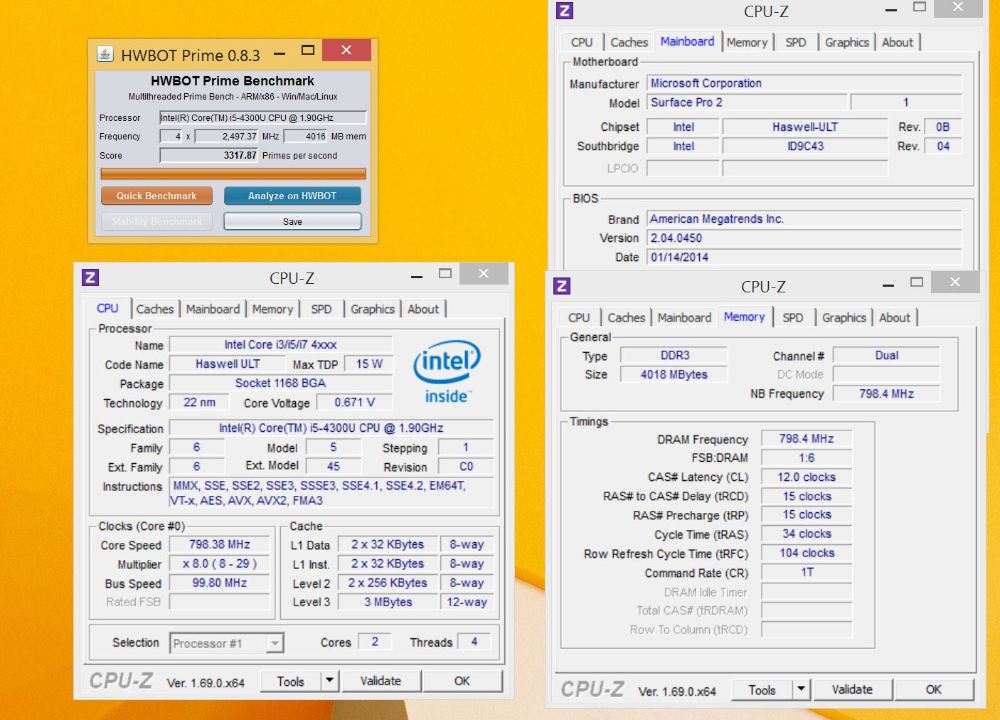Open SPD tab in CPU window

pos(321,309)
